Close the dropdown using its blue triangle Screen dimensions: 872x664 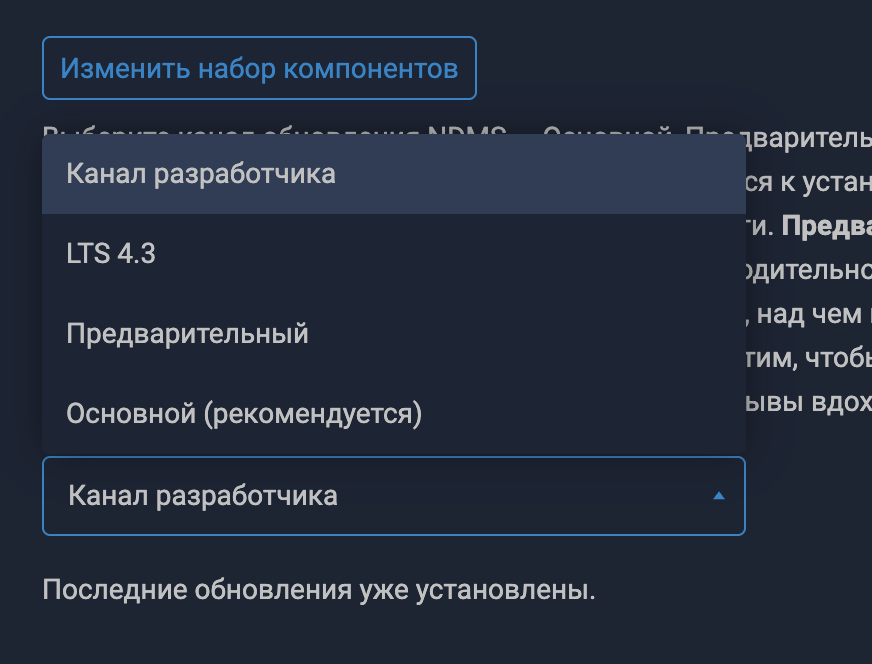coord(718,495)
